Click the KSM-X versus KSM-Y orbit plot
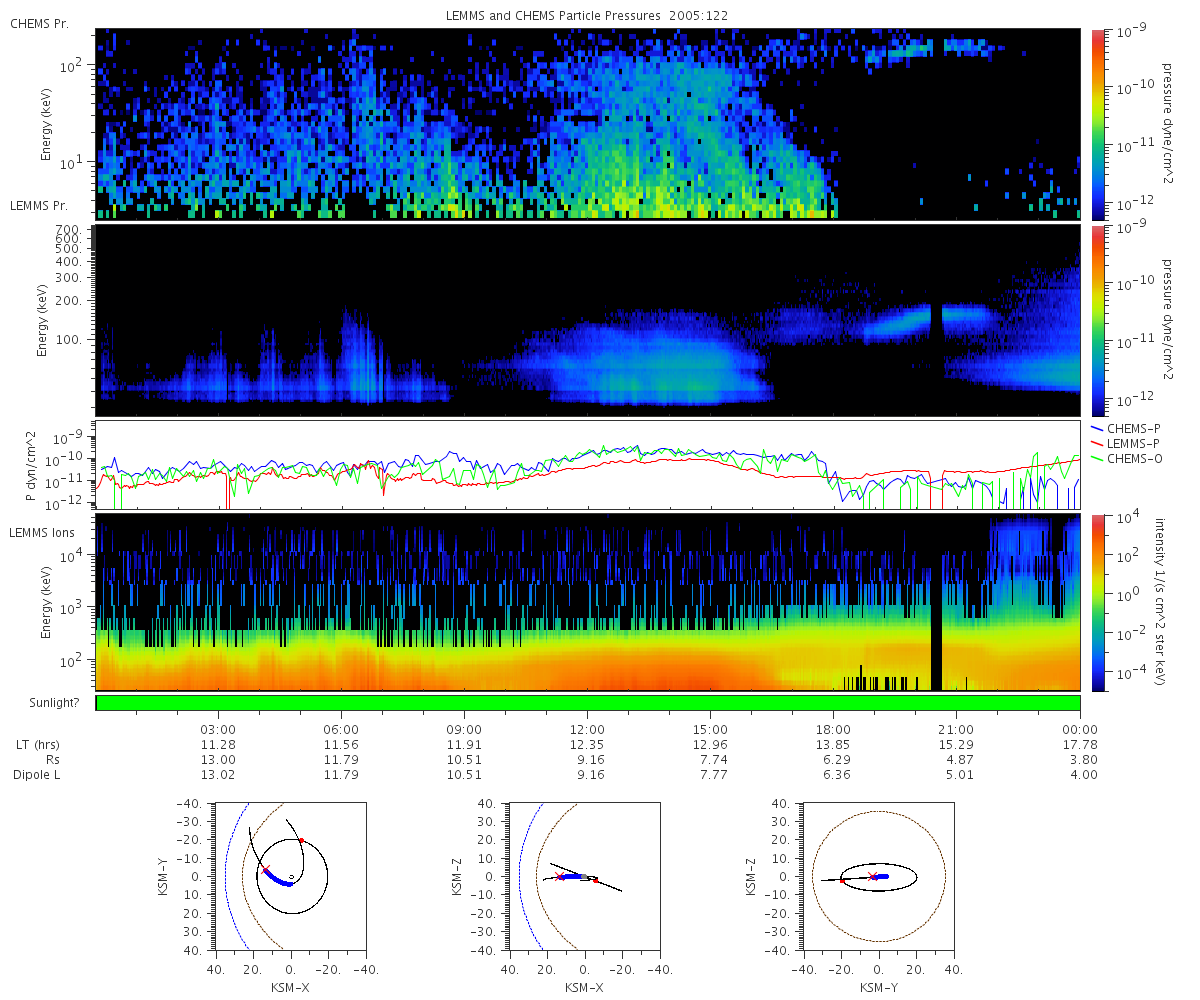 290,875
